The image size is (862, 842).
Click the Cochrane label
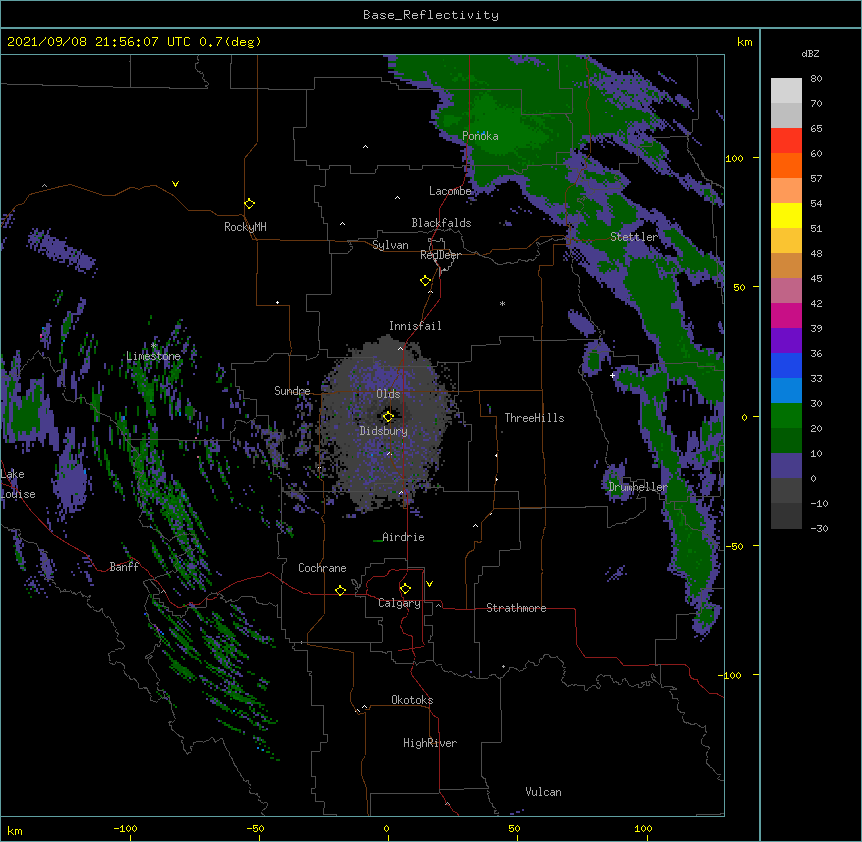coord(322,568)
